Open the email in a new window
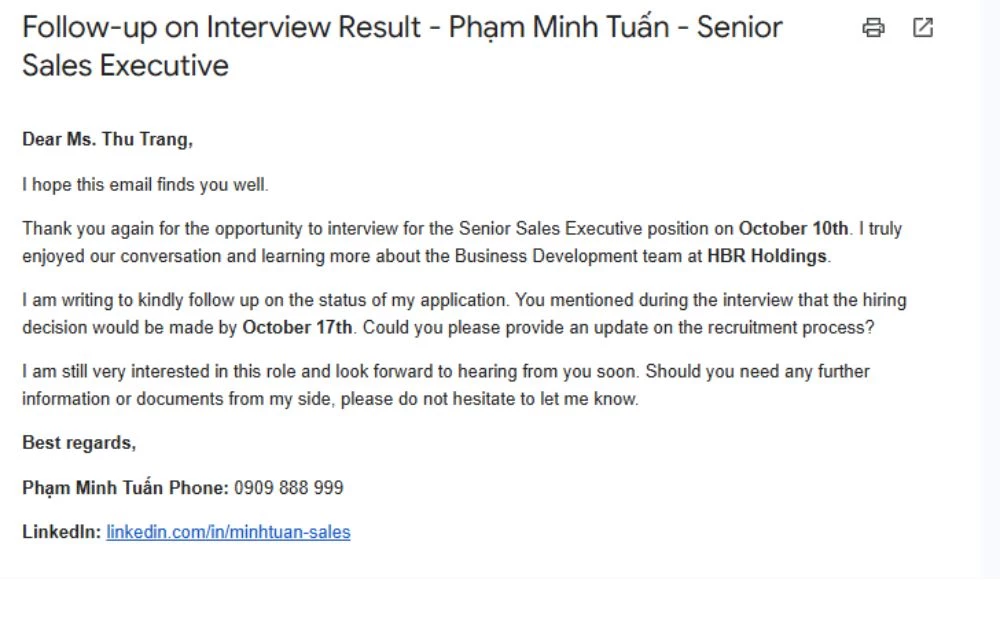Viewport: 1000px width, 625px height. click(922, 28)
